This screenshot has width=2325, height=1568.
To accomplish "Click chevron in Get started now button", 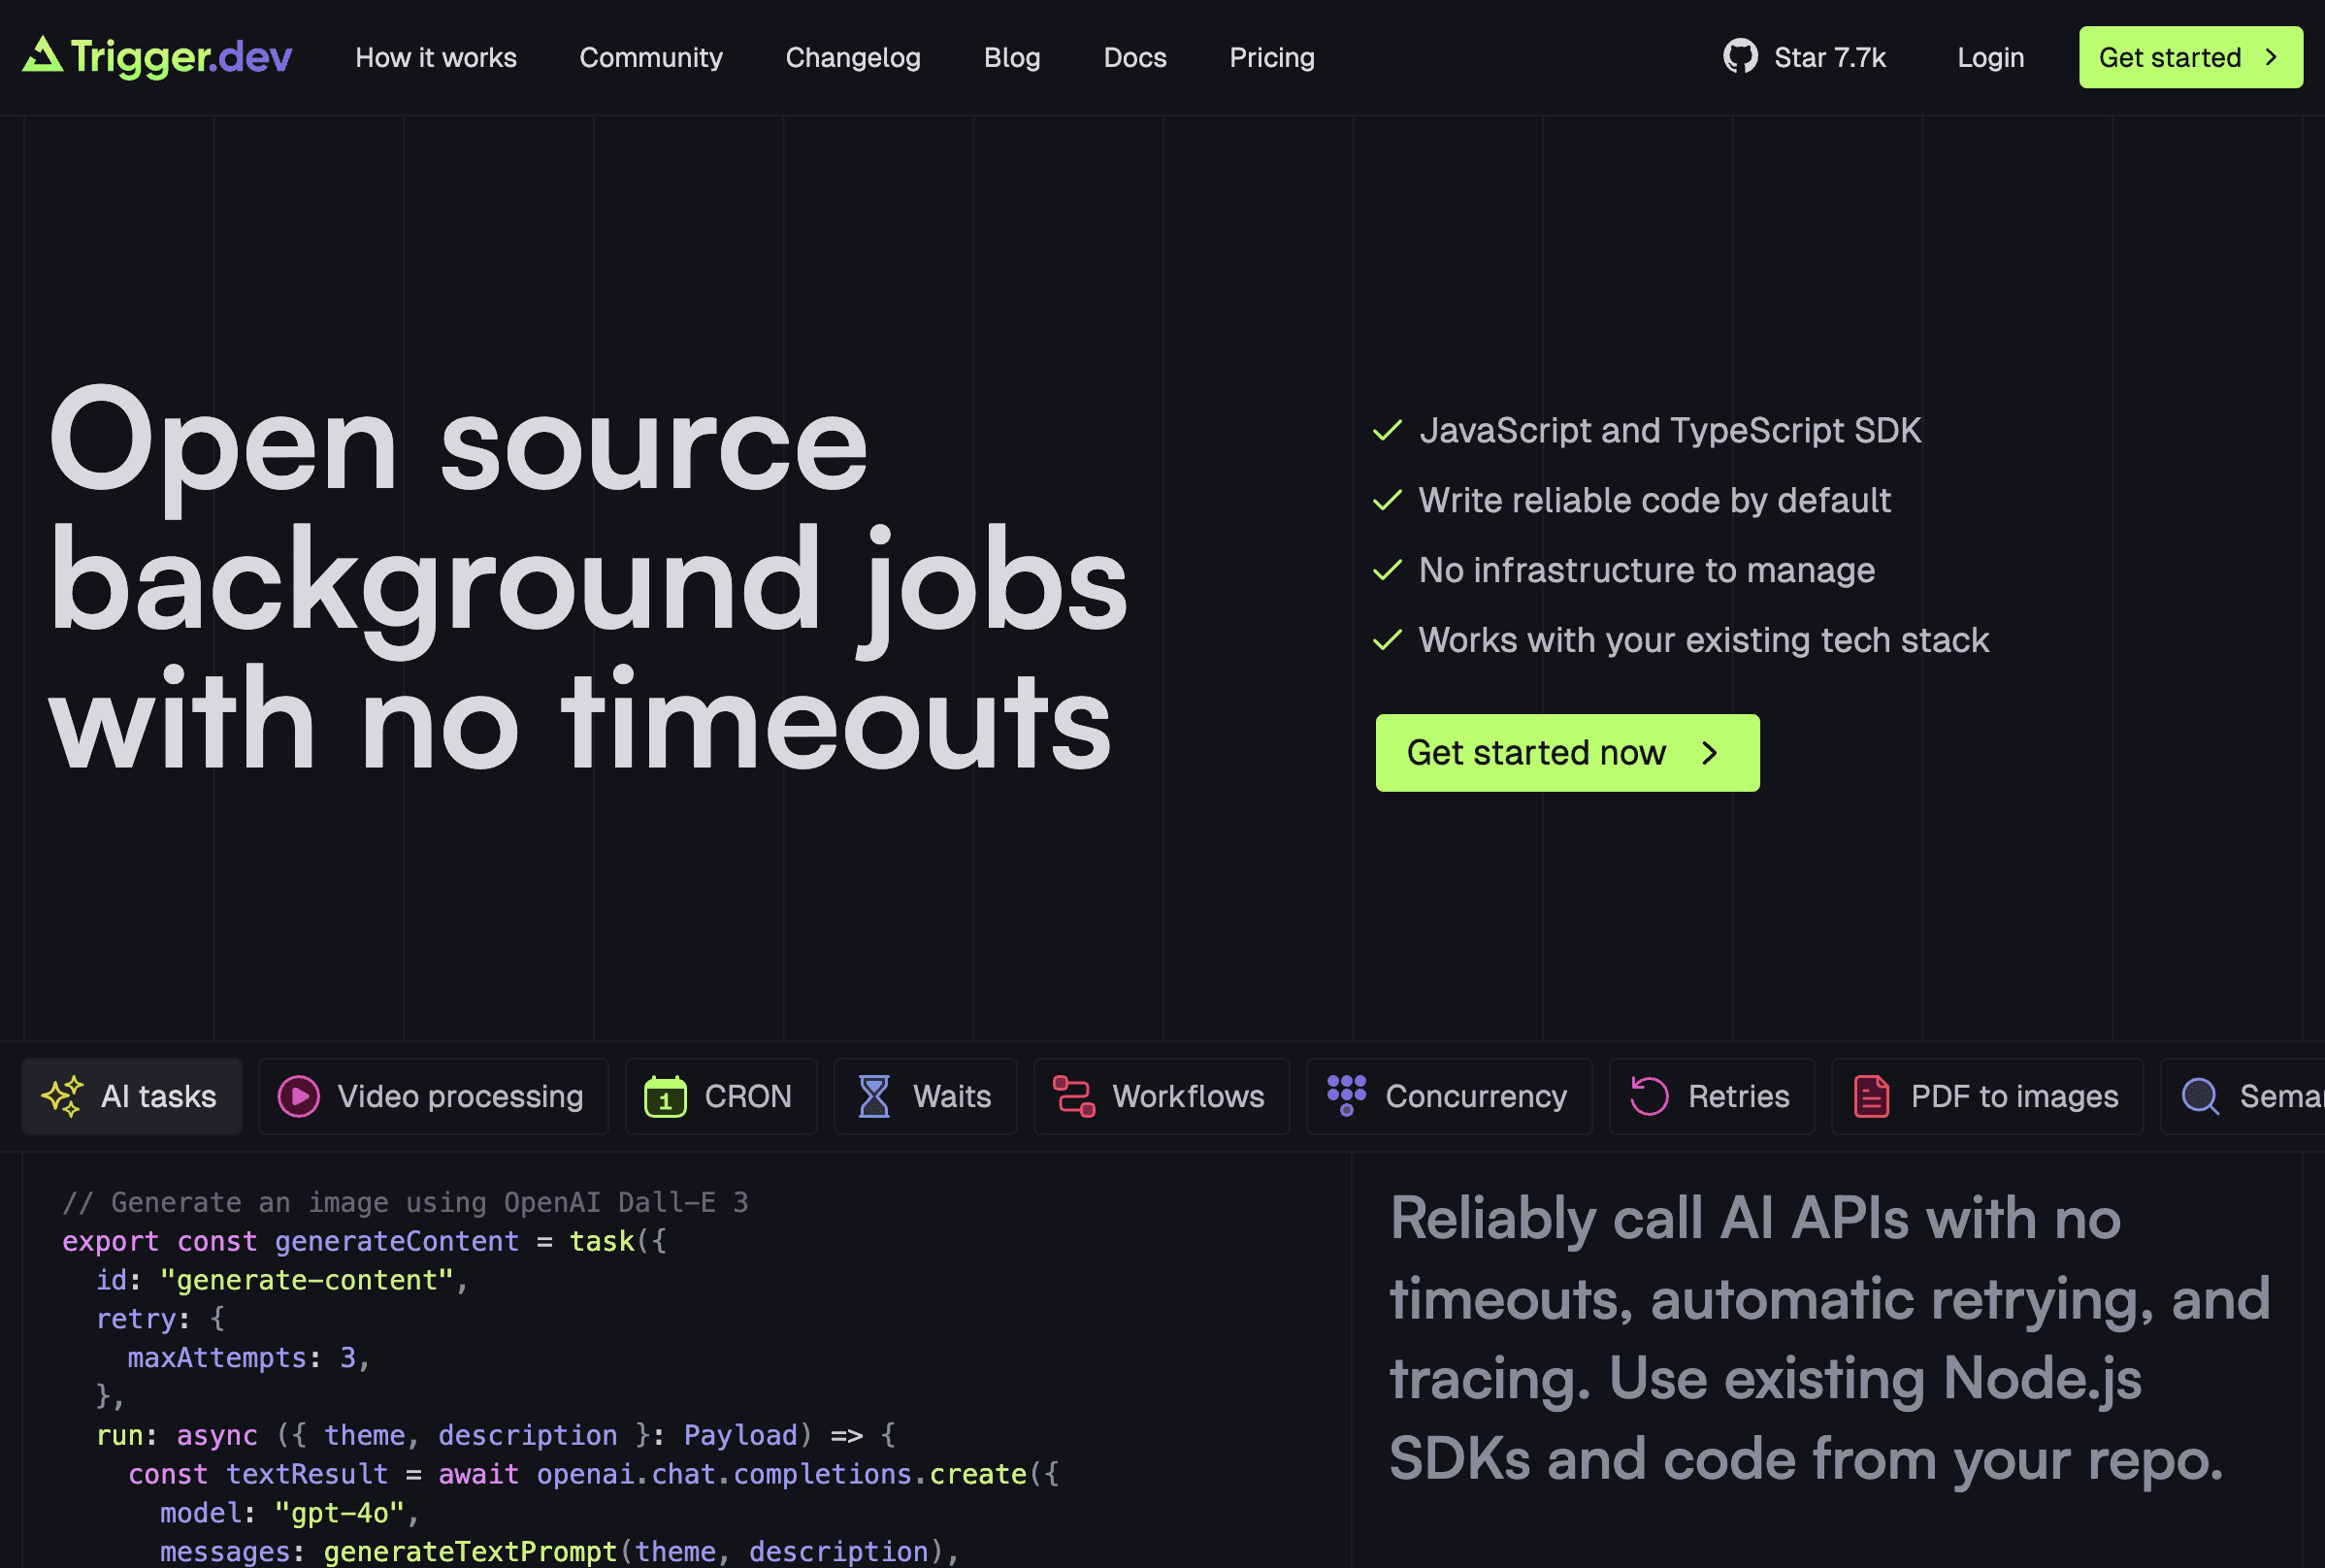I will point(1710,753).
